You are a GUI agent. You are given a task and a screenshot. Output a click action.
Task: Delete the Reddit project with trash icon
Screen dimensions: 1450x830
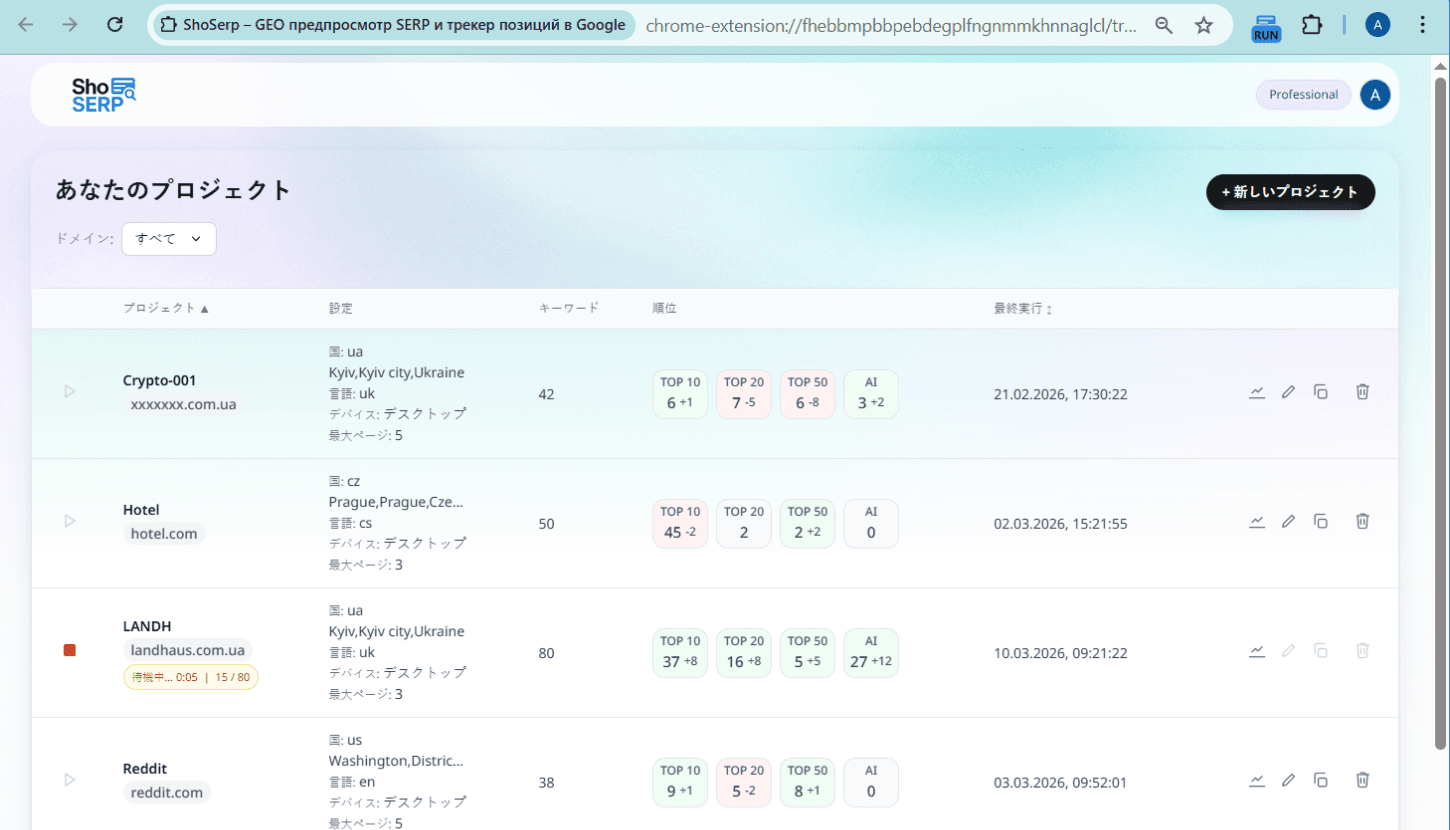click(x=1362, y=780)
